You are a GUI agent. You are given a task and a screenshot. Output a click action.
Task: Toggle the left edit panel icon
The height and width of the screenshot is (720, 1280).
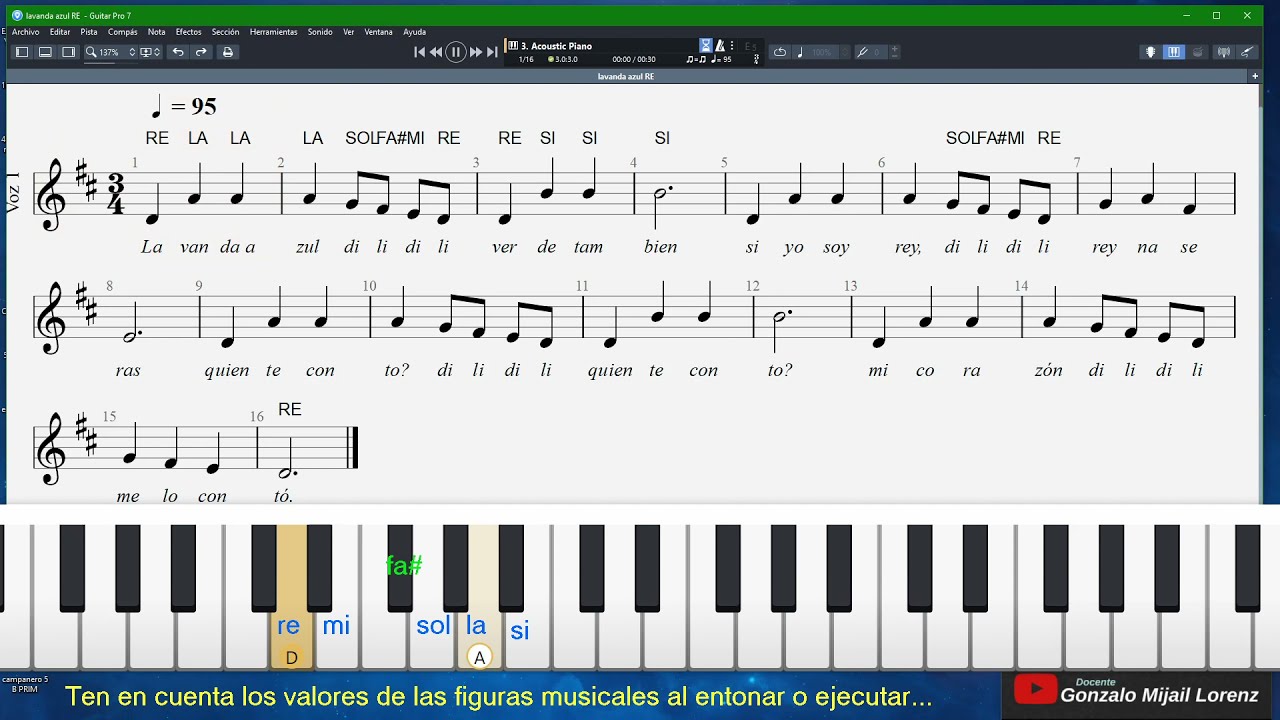[22, 52]
